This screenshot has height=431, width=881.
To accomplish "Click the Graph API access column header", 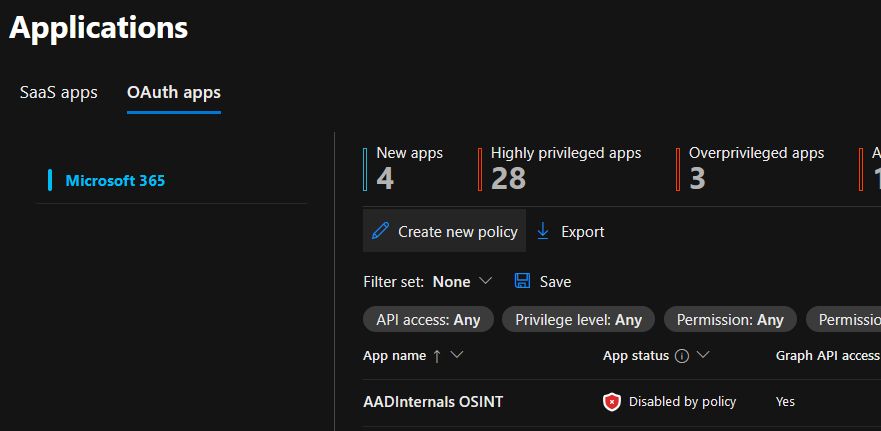I will (827, 356).
